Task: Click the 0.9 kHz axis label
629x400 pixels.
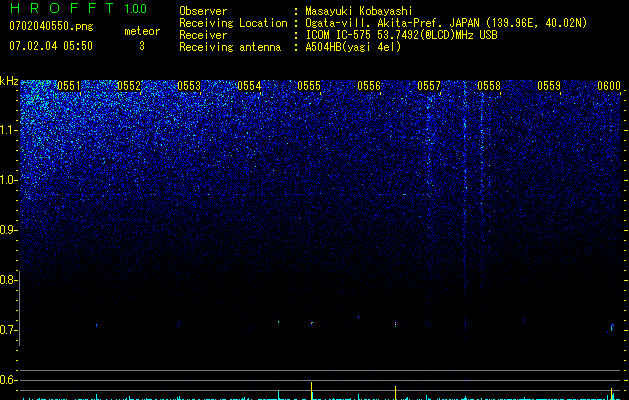Action: pos(7,230)
